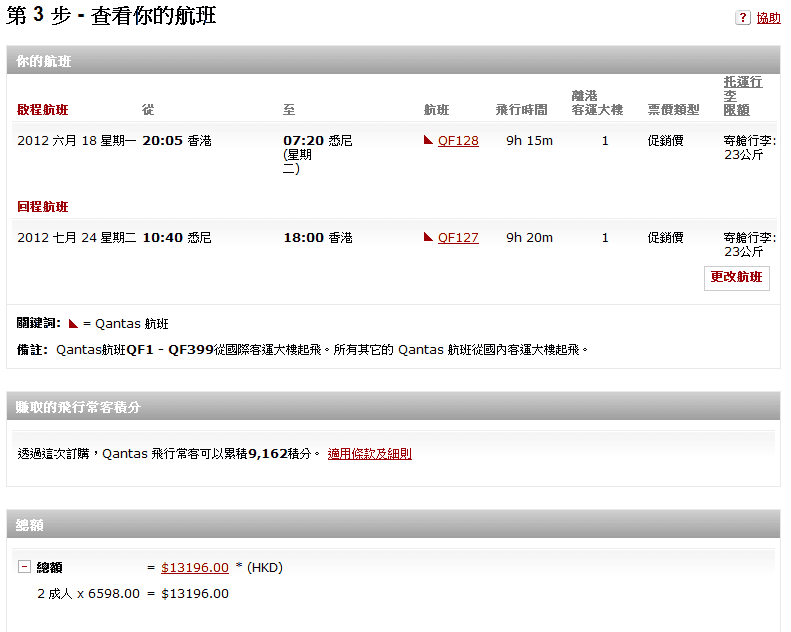This screenshot has width=791, height=632.
Task: Click the 第 3 步 page title
Action: pyautogui.click(x=111, y=17)
